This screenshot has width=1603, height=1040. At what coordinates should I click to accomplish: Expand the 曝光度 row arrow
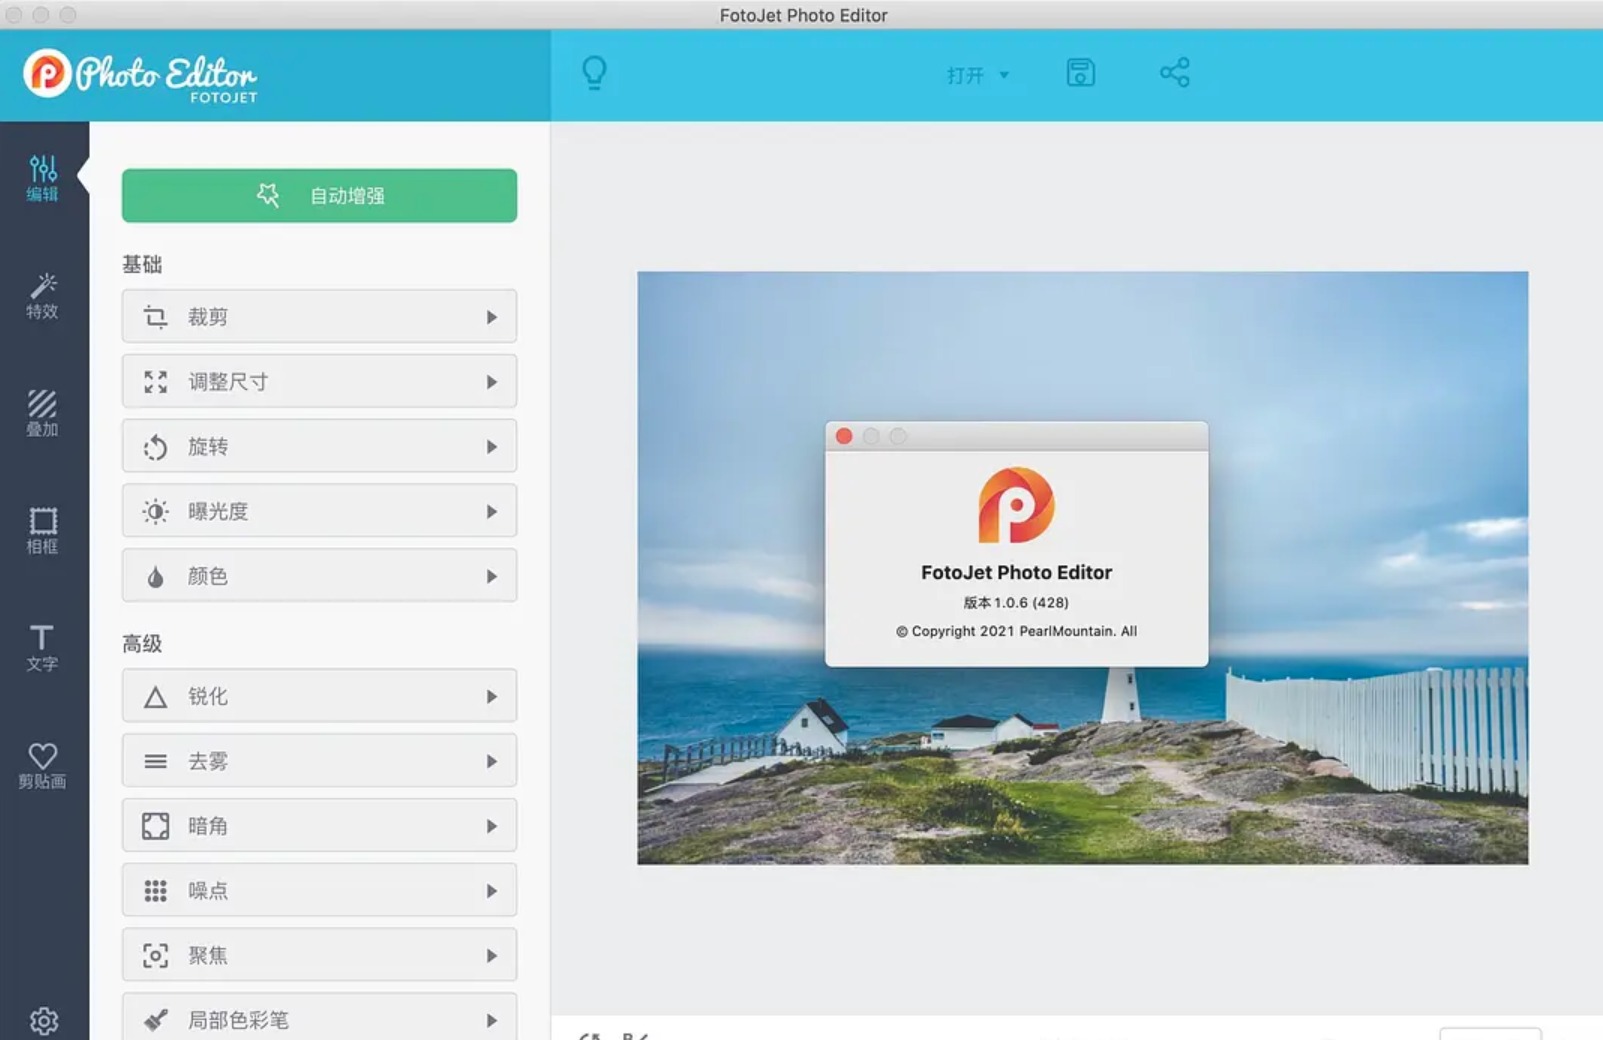pyautogui.click(x=492, y=512)
